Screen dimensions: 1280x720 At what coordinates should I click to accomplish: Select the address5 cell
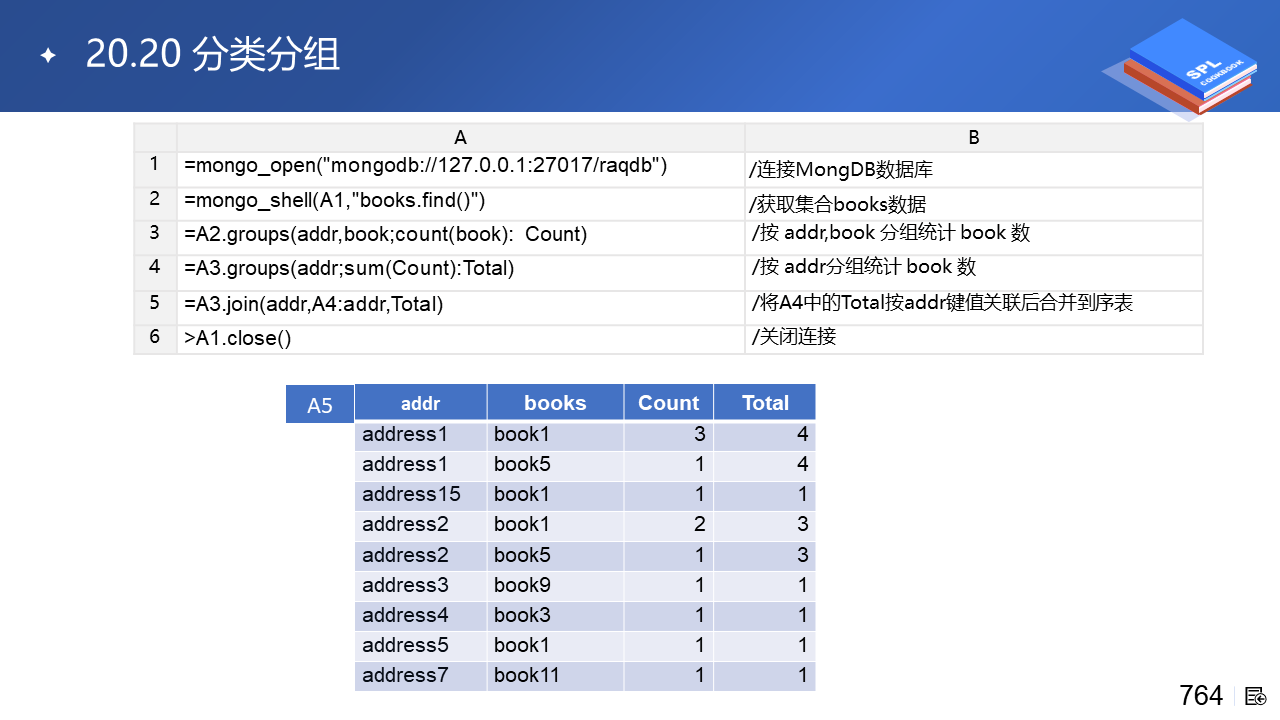(421, 645)
